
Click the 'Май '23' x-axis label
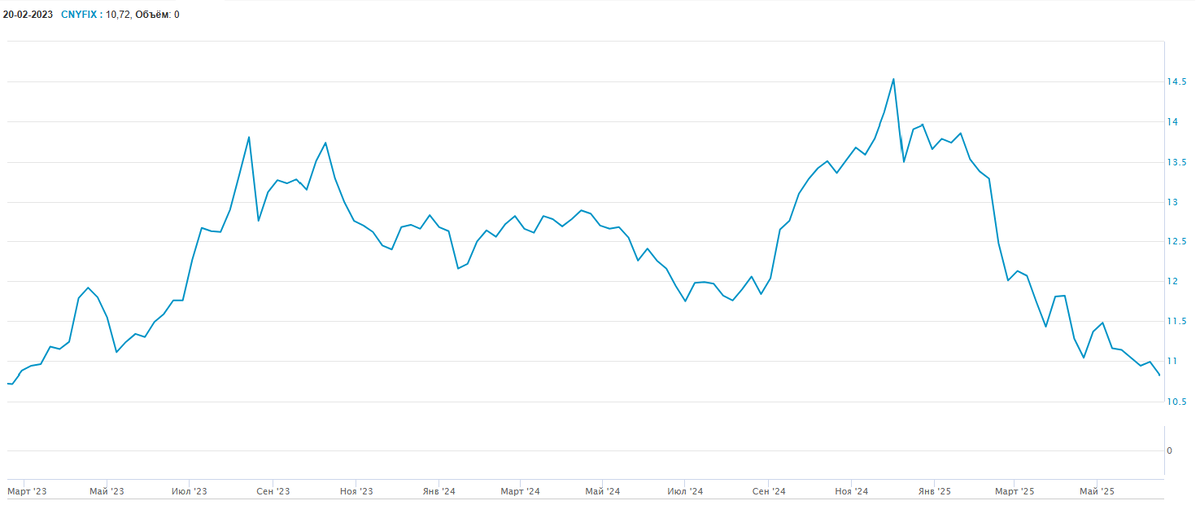107,491
